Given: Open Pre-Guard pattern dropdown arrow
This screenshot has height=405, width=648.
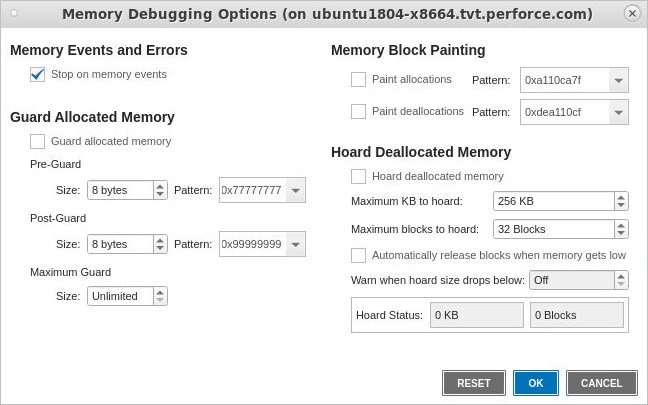Looking at the screenshot, I should click(296, 190).
